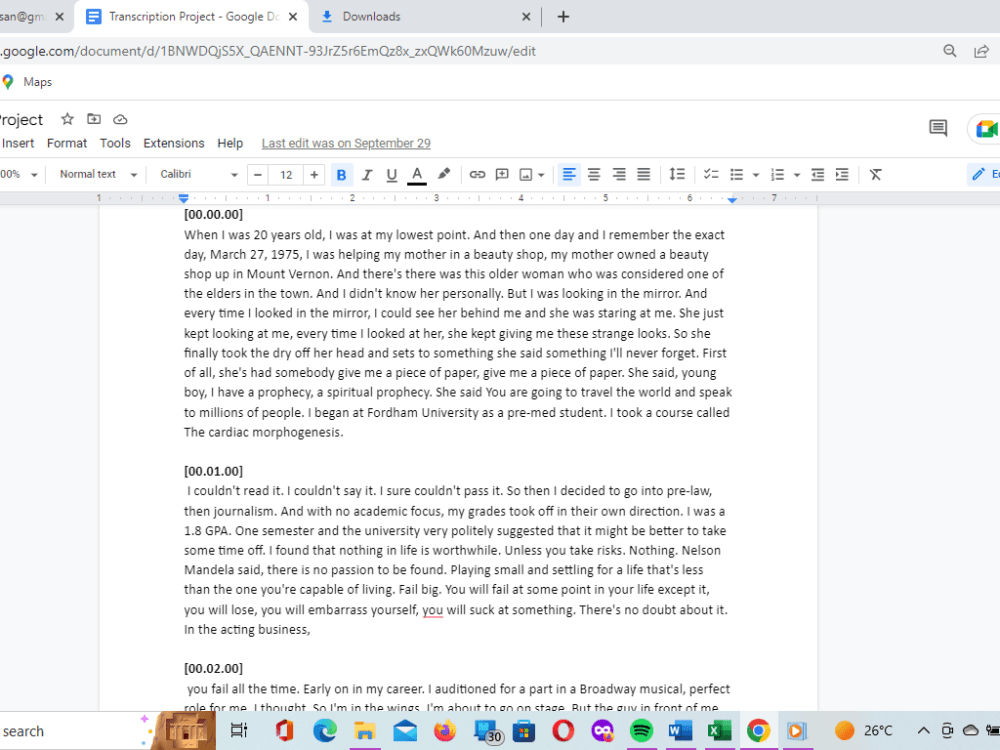
Task: Click the right indent ruler marker
Action: tap(732, 200)
